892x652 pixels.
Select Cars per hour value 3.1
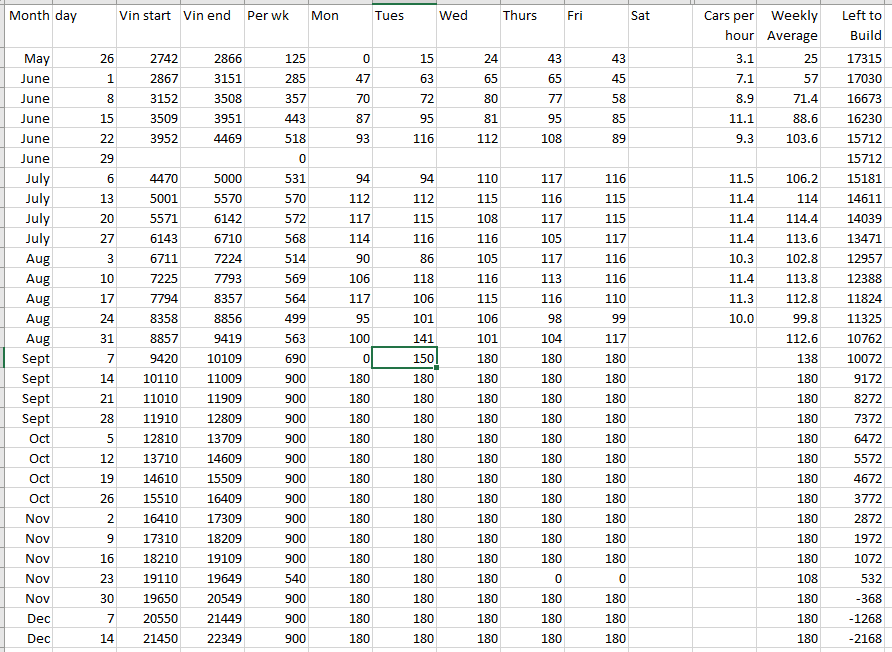point(725,59)
